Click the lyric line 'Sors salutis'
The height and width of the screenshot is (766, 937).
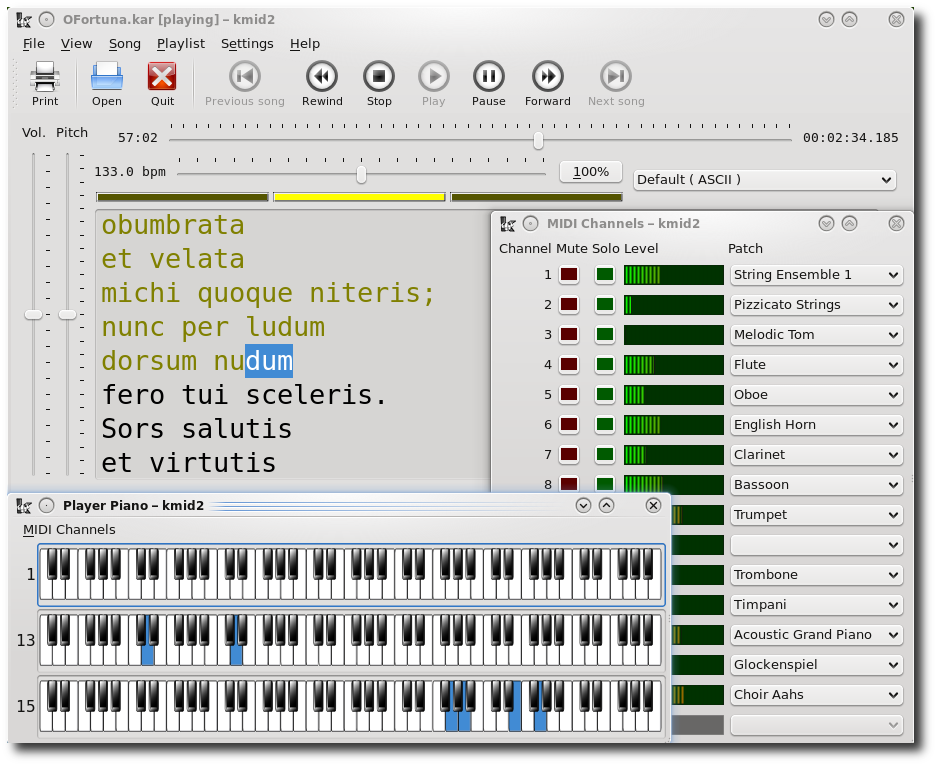pyautogui.click(x=197, y=429)
